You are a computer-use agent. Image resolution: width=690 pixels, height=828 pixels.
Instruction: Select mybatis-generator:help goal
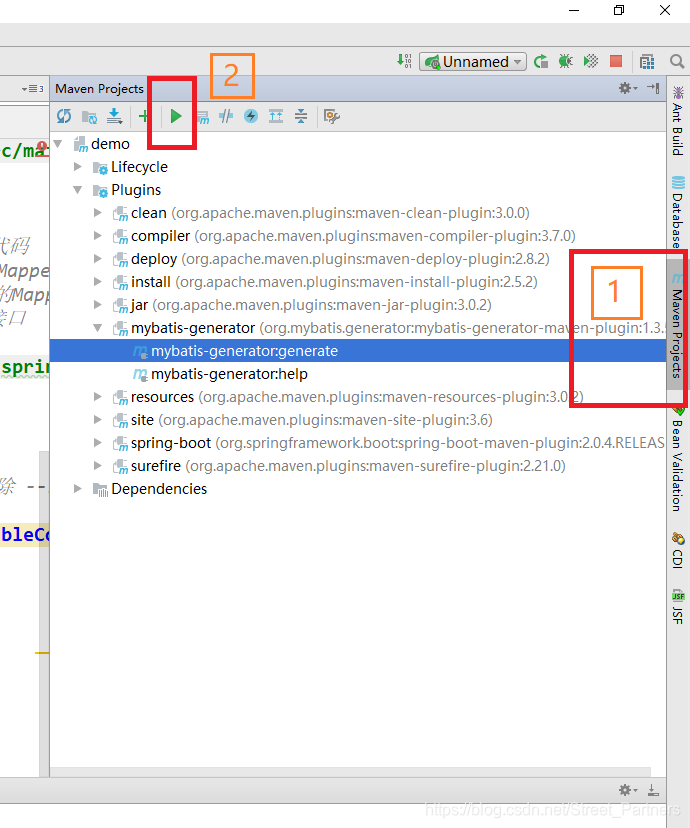(x=358, y=374)
